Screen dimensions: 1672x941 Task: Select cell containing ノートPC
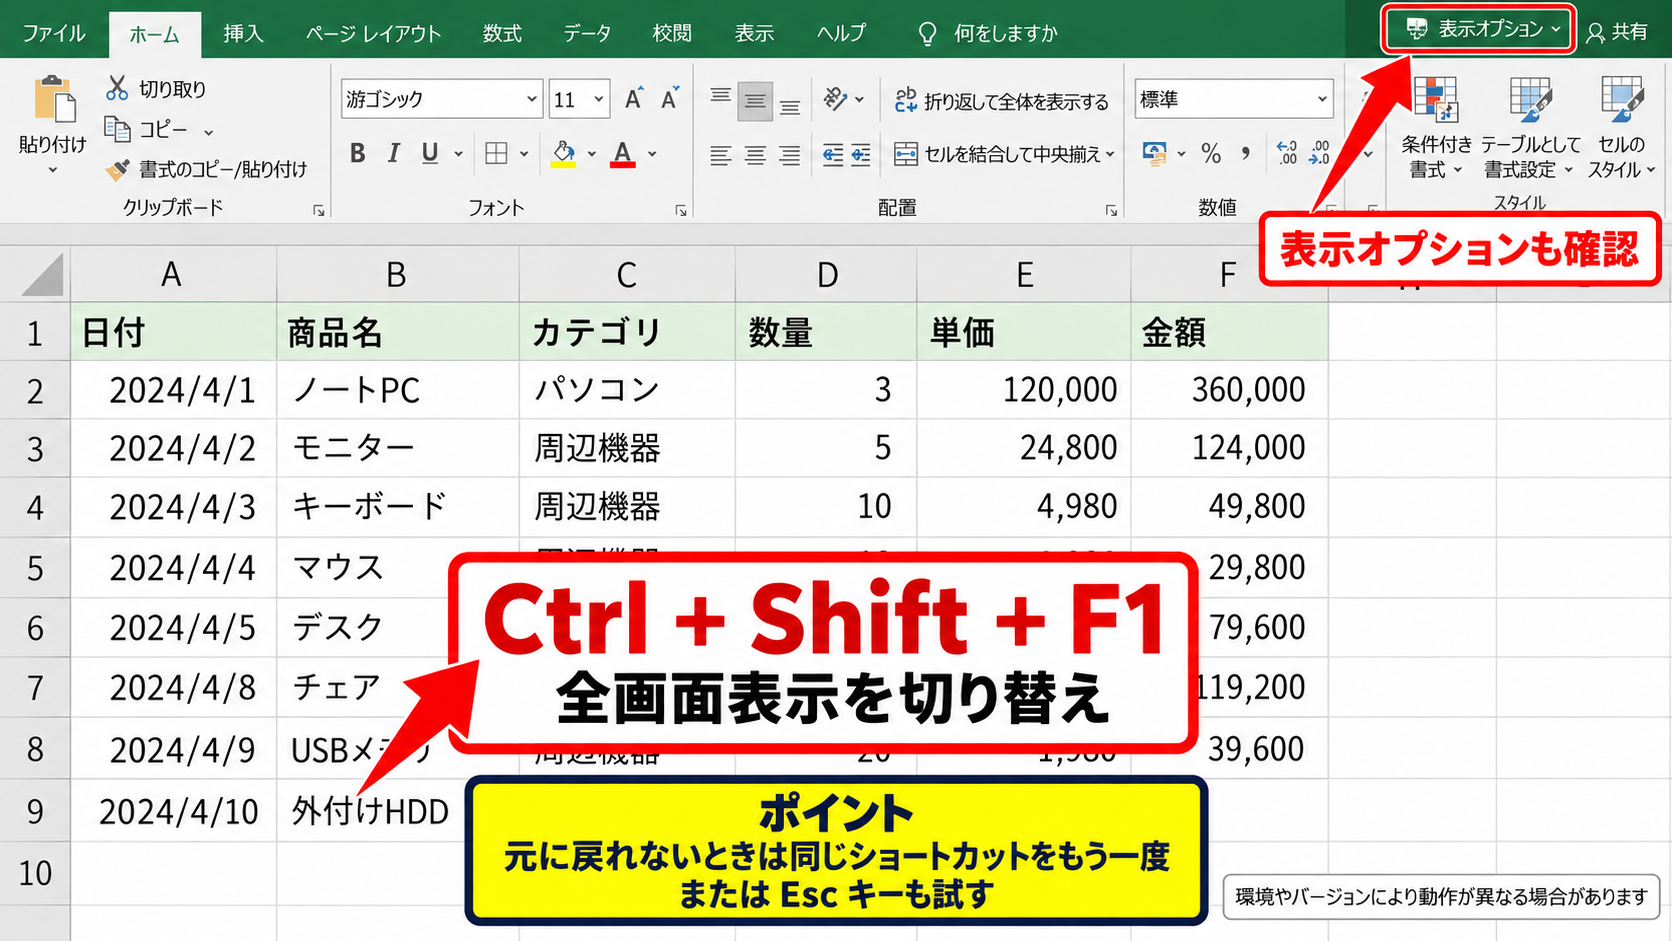(x=397, y=390)
